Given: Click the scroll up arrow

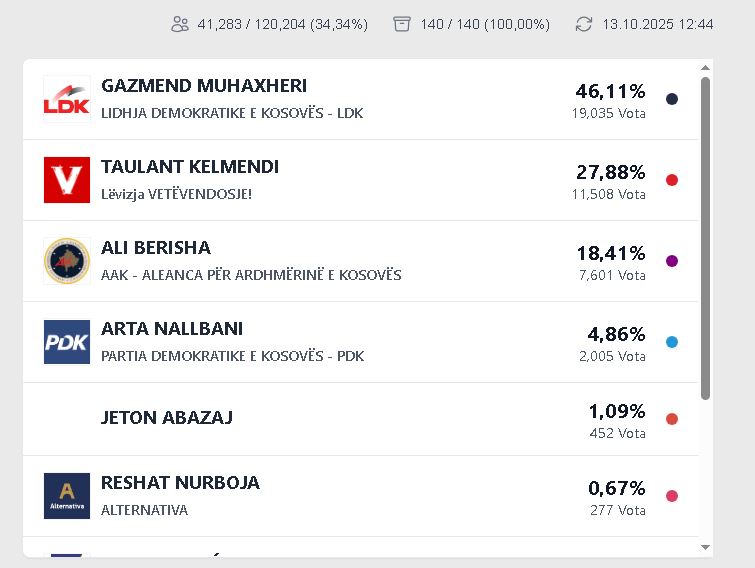Looking at the screenshot, I should click(x=706, y=68).
